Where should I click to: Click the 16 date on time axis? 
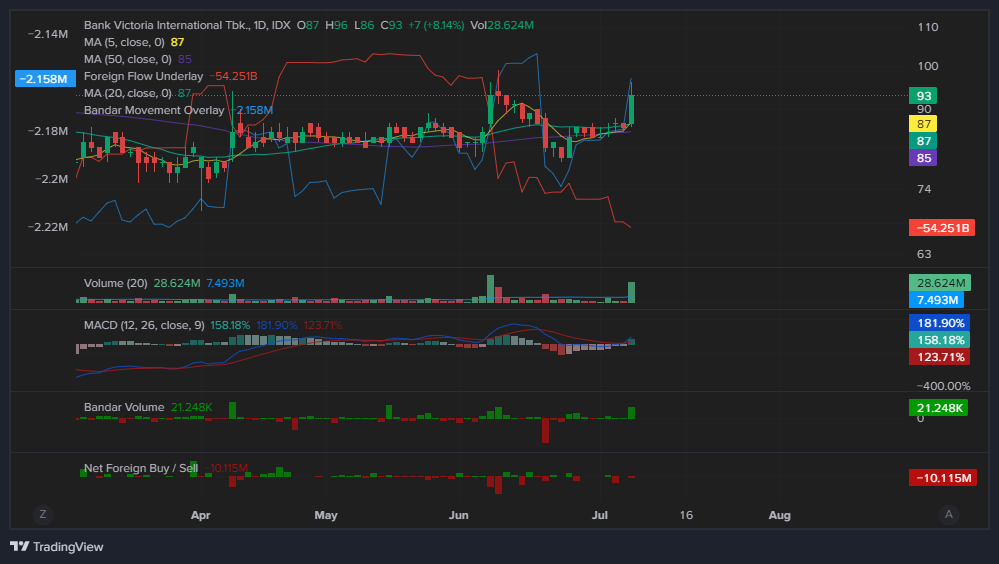pyautogui.click(x=686, y=515)
